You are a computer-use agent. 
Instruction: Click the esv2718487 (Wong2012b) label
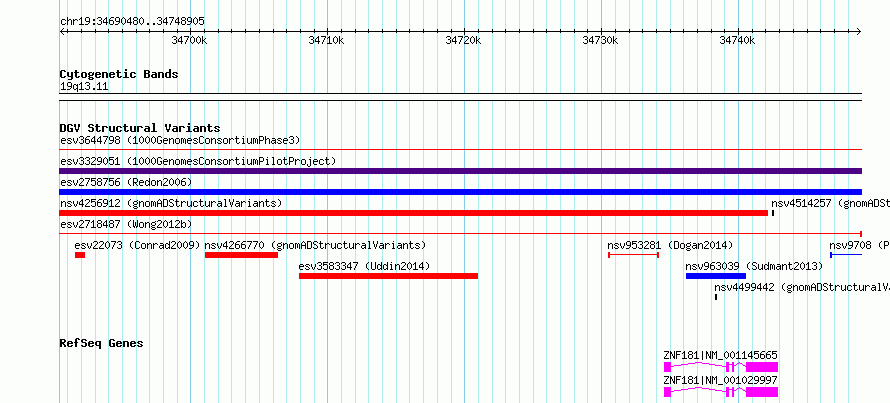point(126,224)
